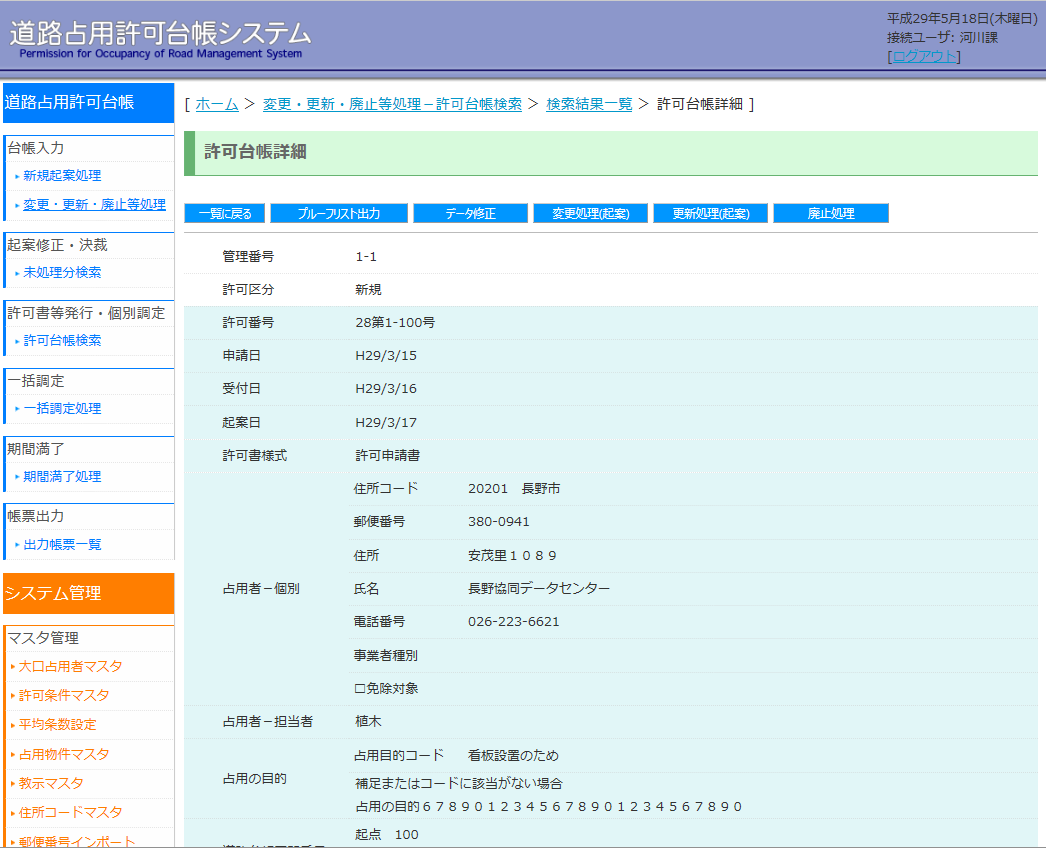Open 一括調定処理 sidebar link
The image size is (1046, 849).
click(62, 408)
